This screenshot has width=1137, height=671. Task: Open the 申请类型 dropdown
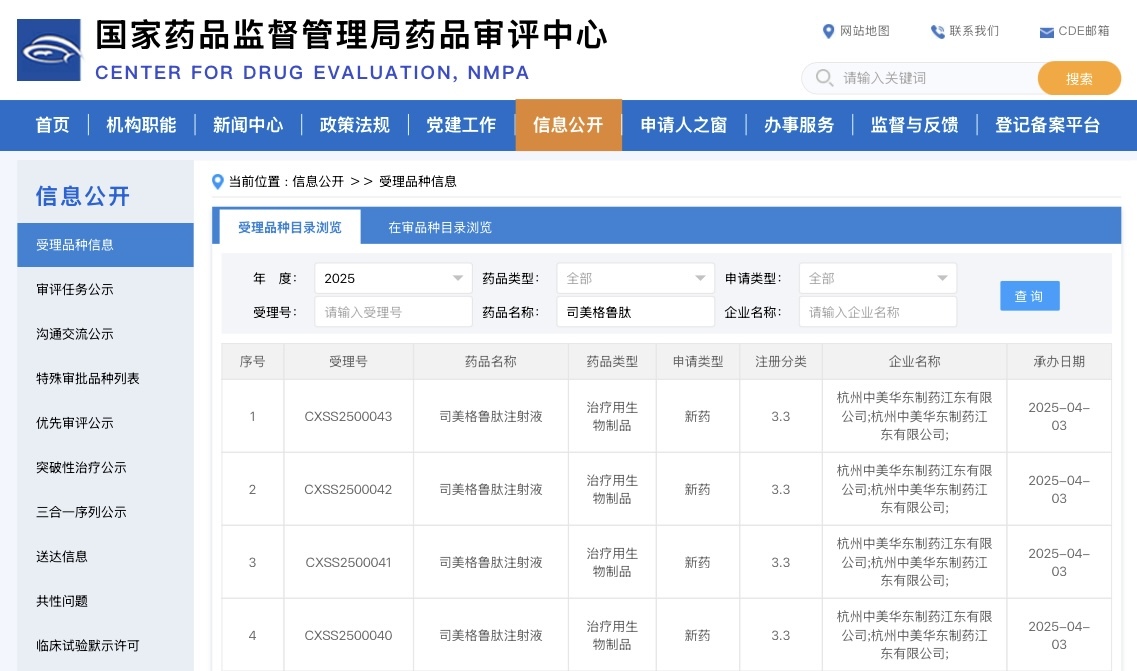(877, 278)
